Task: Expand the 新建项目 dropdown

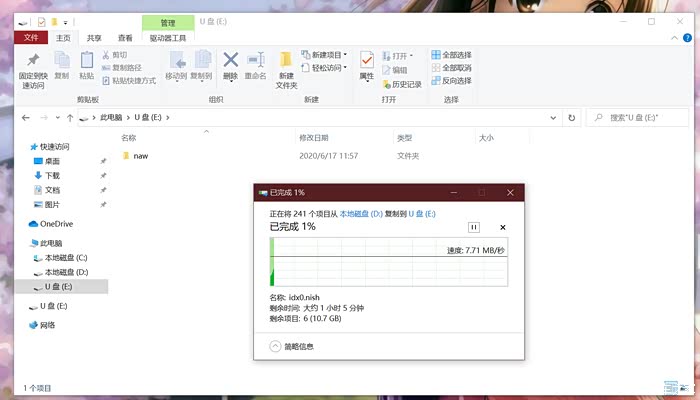Action: coord(327,55)
